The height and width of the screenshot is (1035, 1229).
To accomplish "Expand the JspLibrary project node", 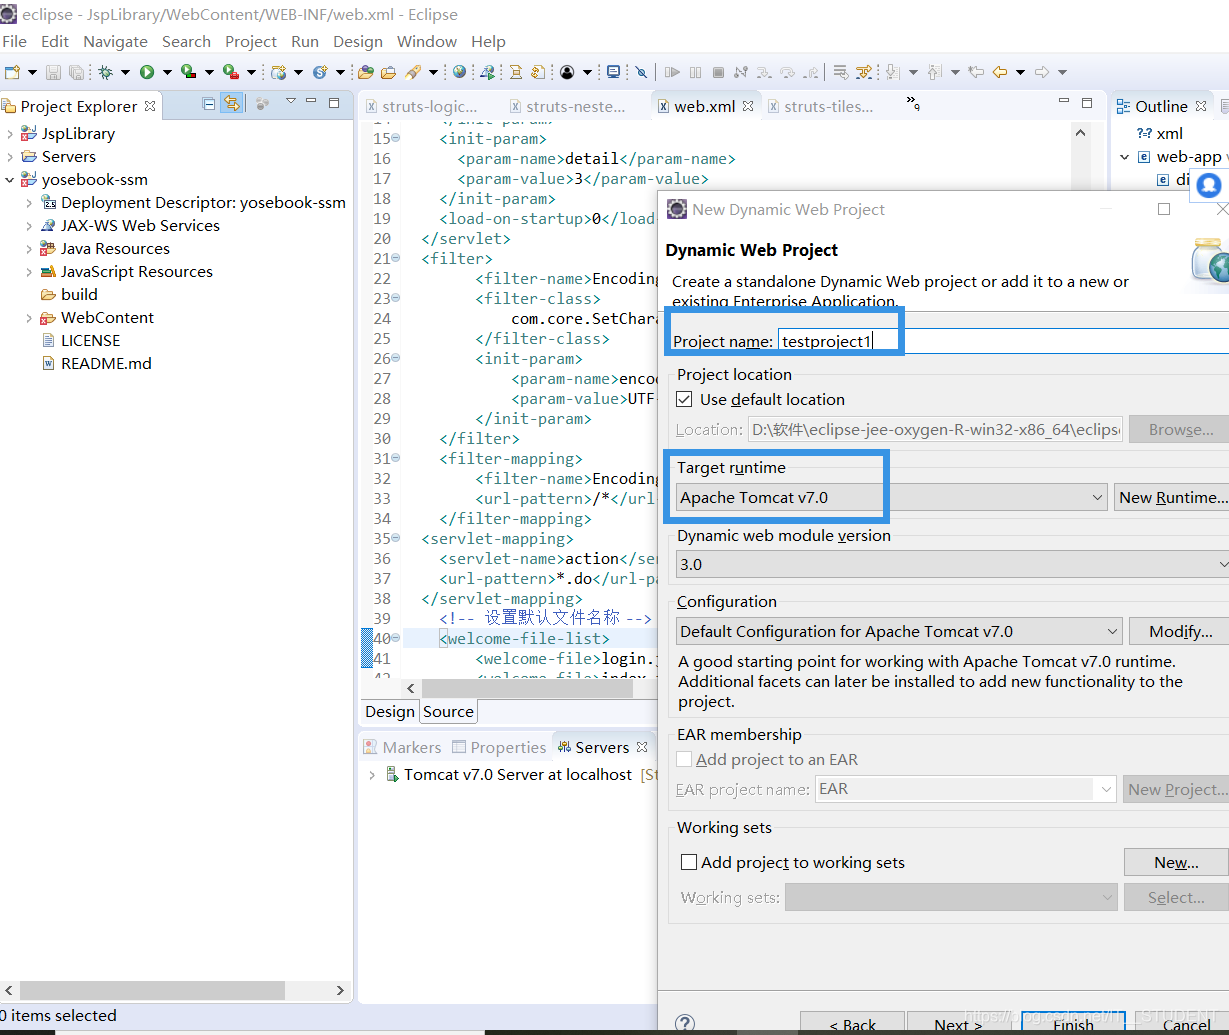I will (x=10, y=134).
